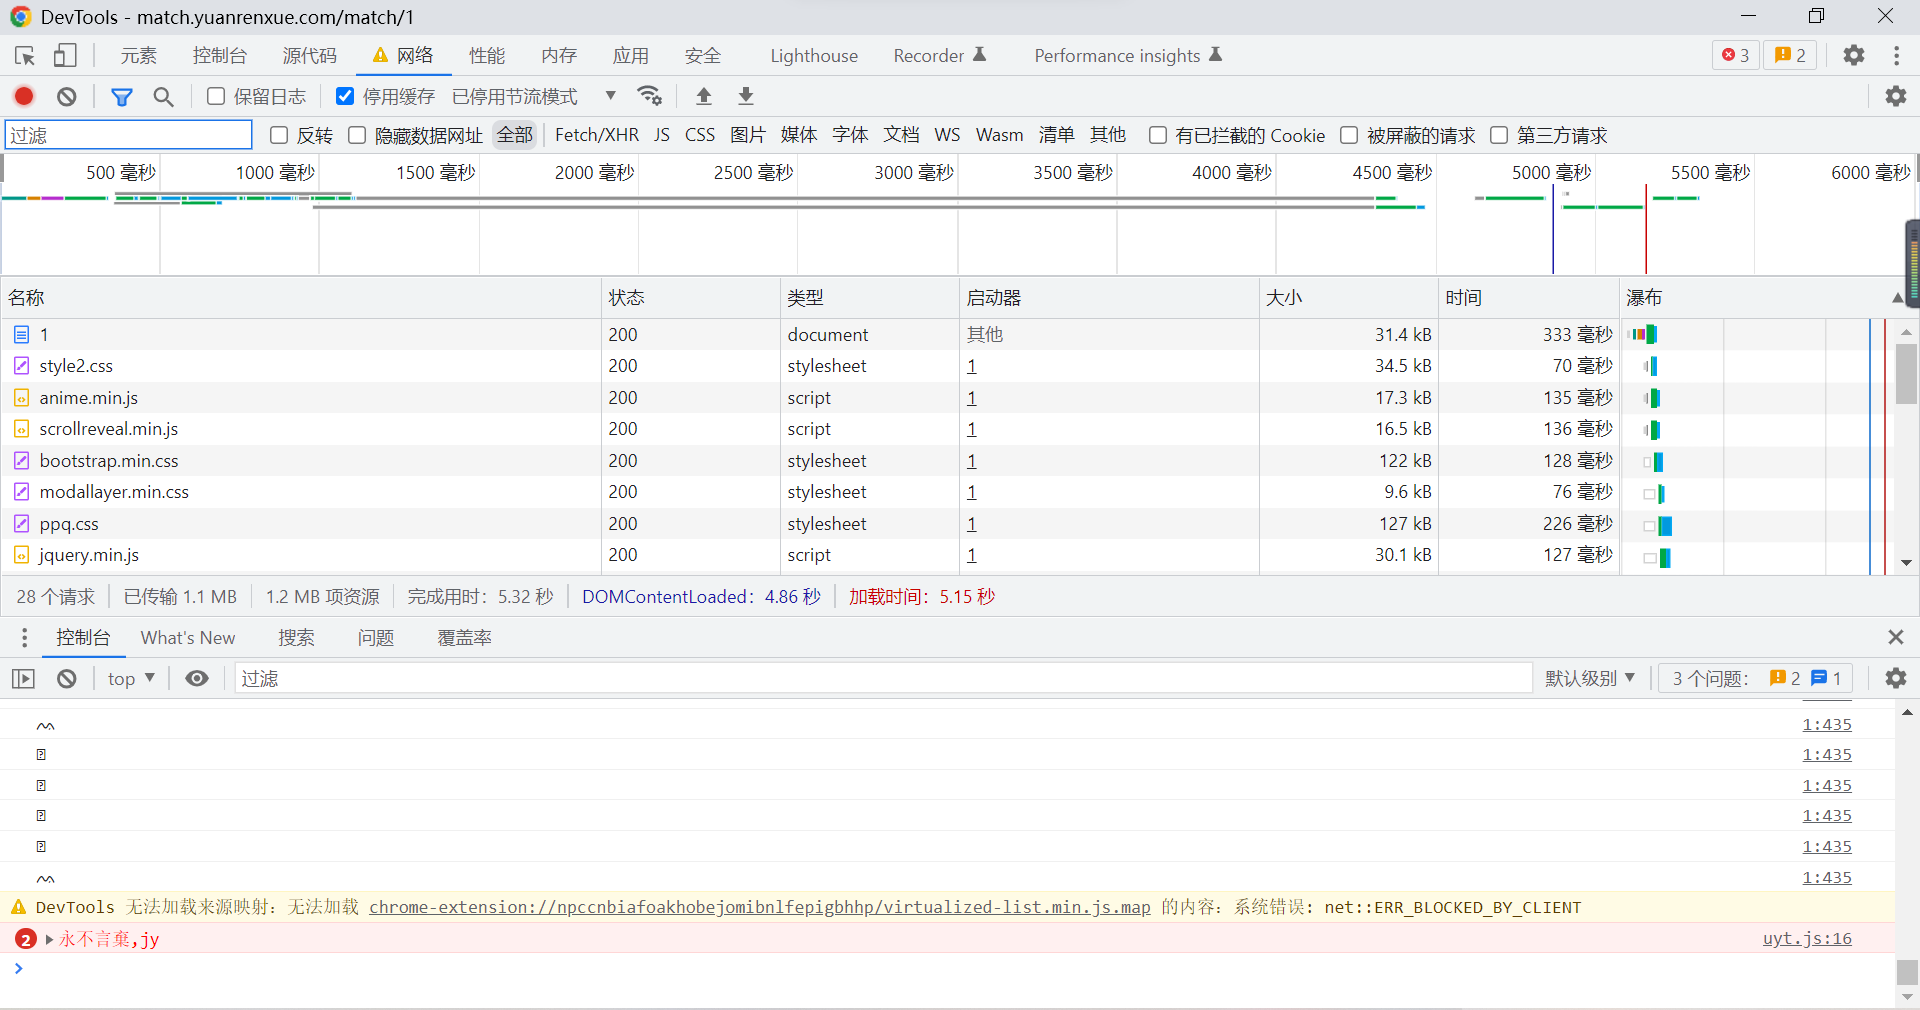The width and height of the screenshot is (1920, 1010).
Task: Click script icon beside jquery.min.js
Action: pos(21,555)
